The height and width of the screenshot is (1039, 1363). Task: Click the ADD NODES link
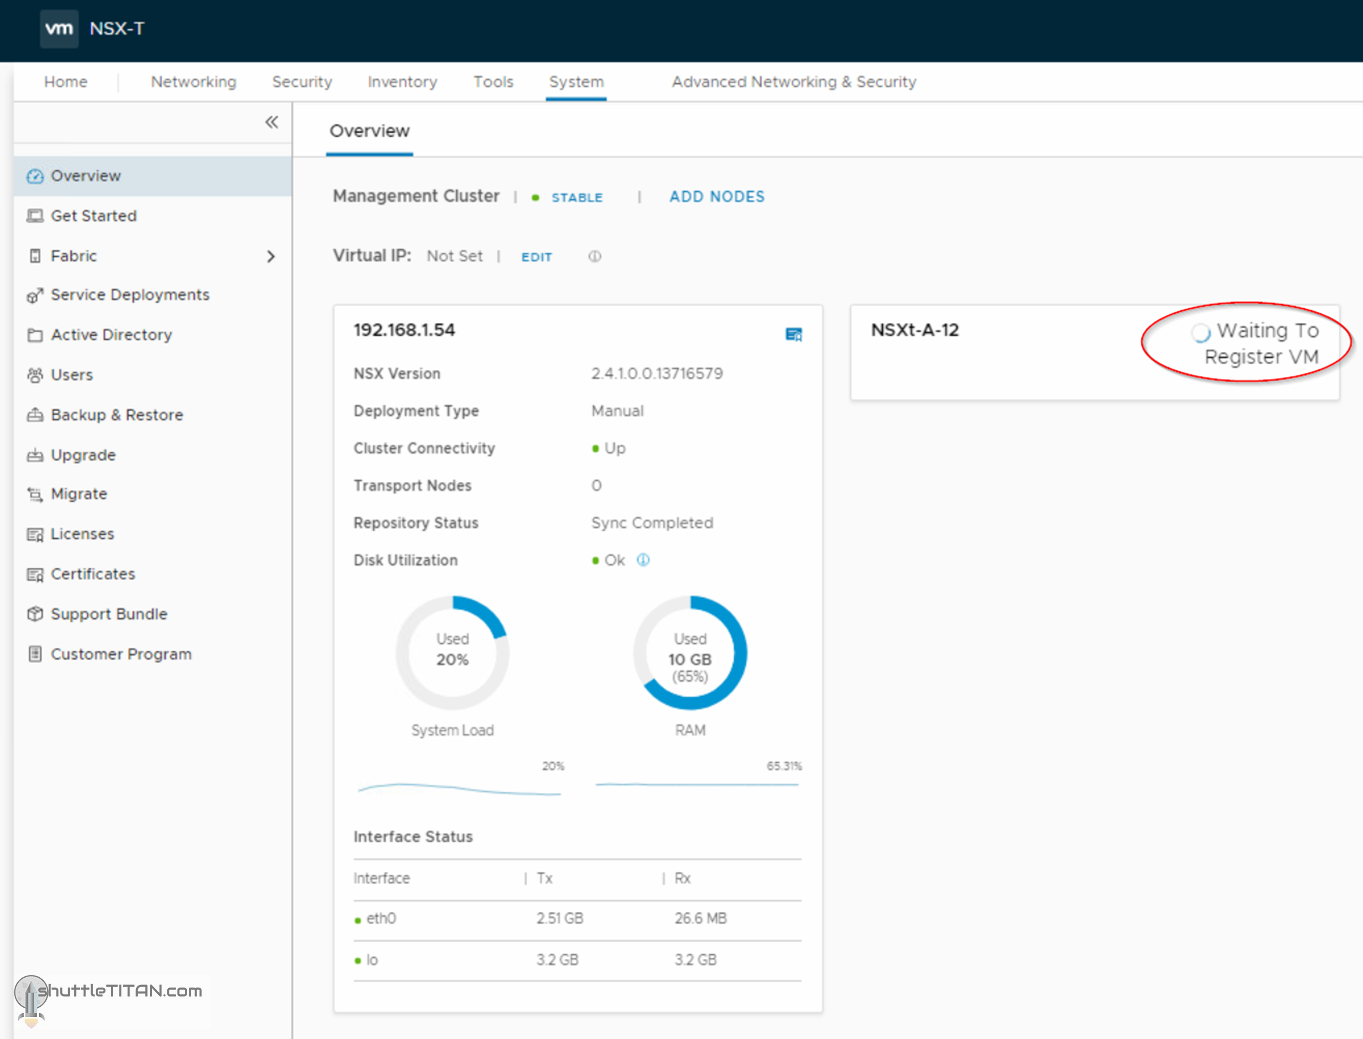point(716,197)
